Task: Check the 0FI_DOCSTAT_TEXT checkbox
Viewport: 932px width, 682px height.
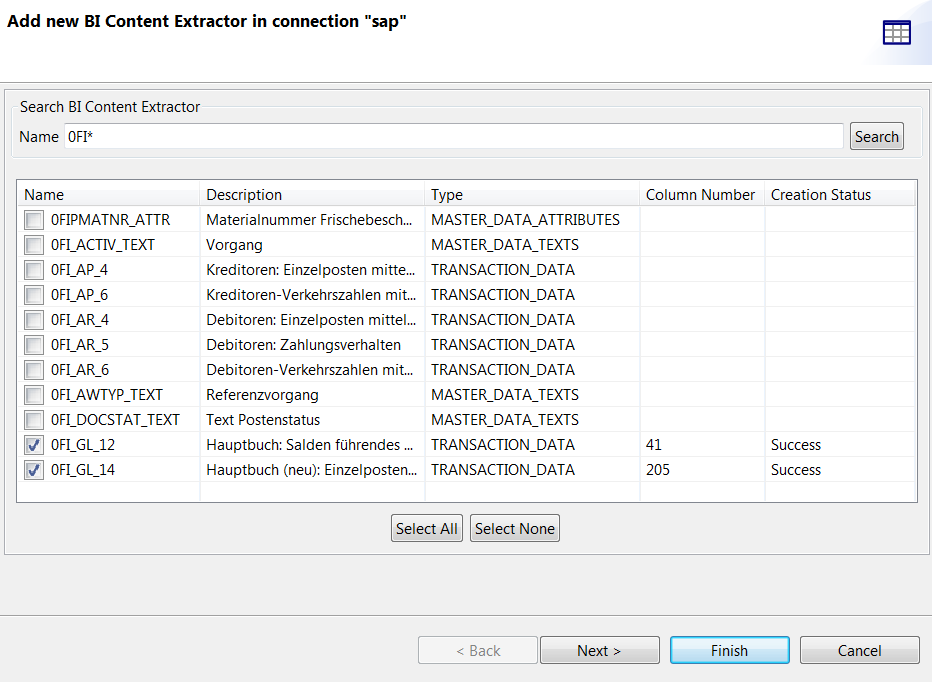Action: (x=33, y=419)
